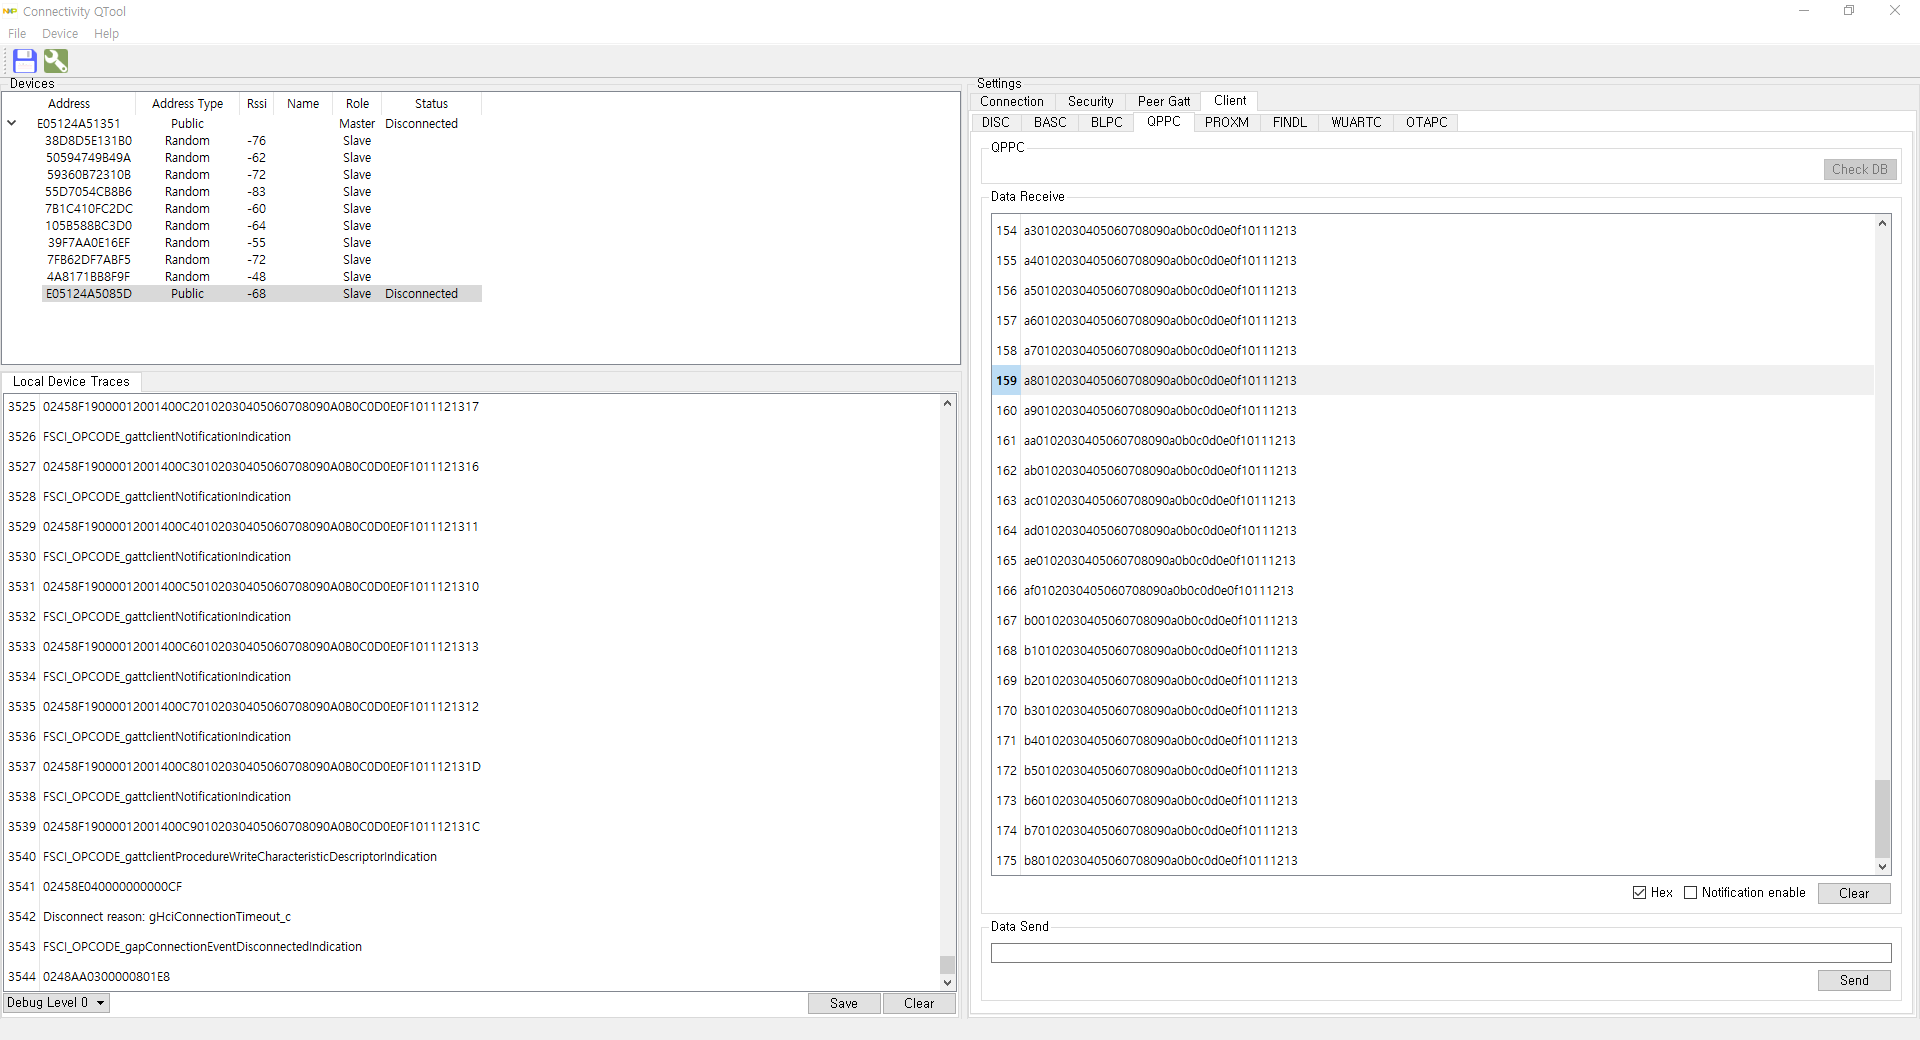This screenshot has width=1920, height=1040.
Task: Enable Notification enable
Action: click(x=1691, y=892)
